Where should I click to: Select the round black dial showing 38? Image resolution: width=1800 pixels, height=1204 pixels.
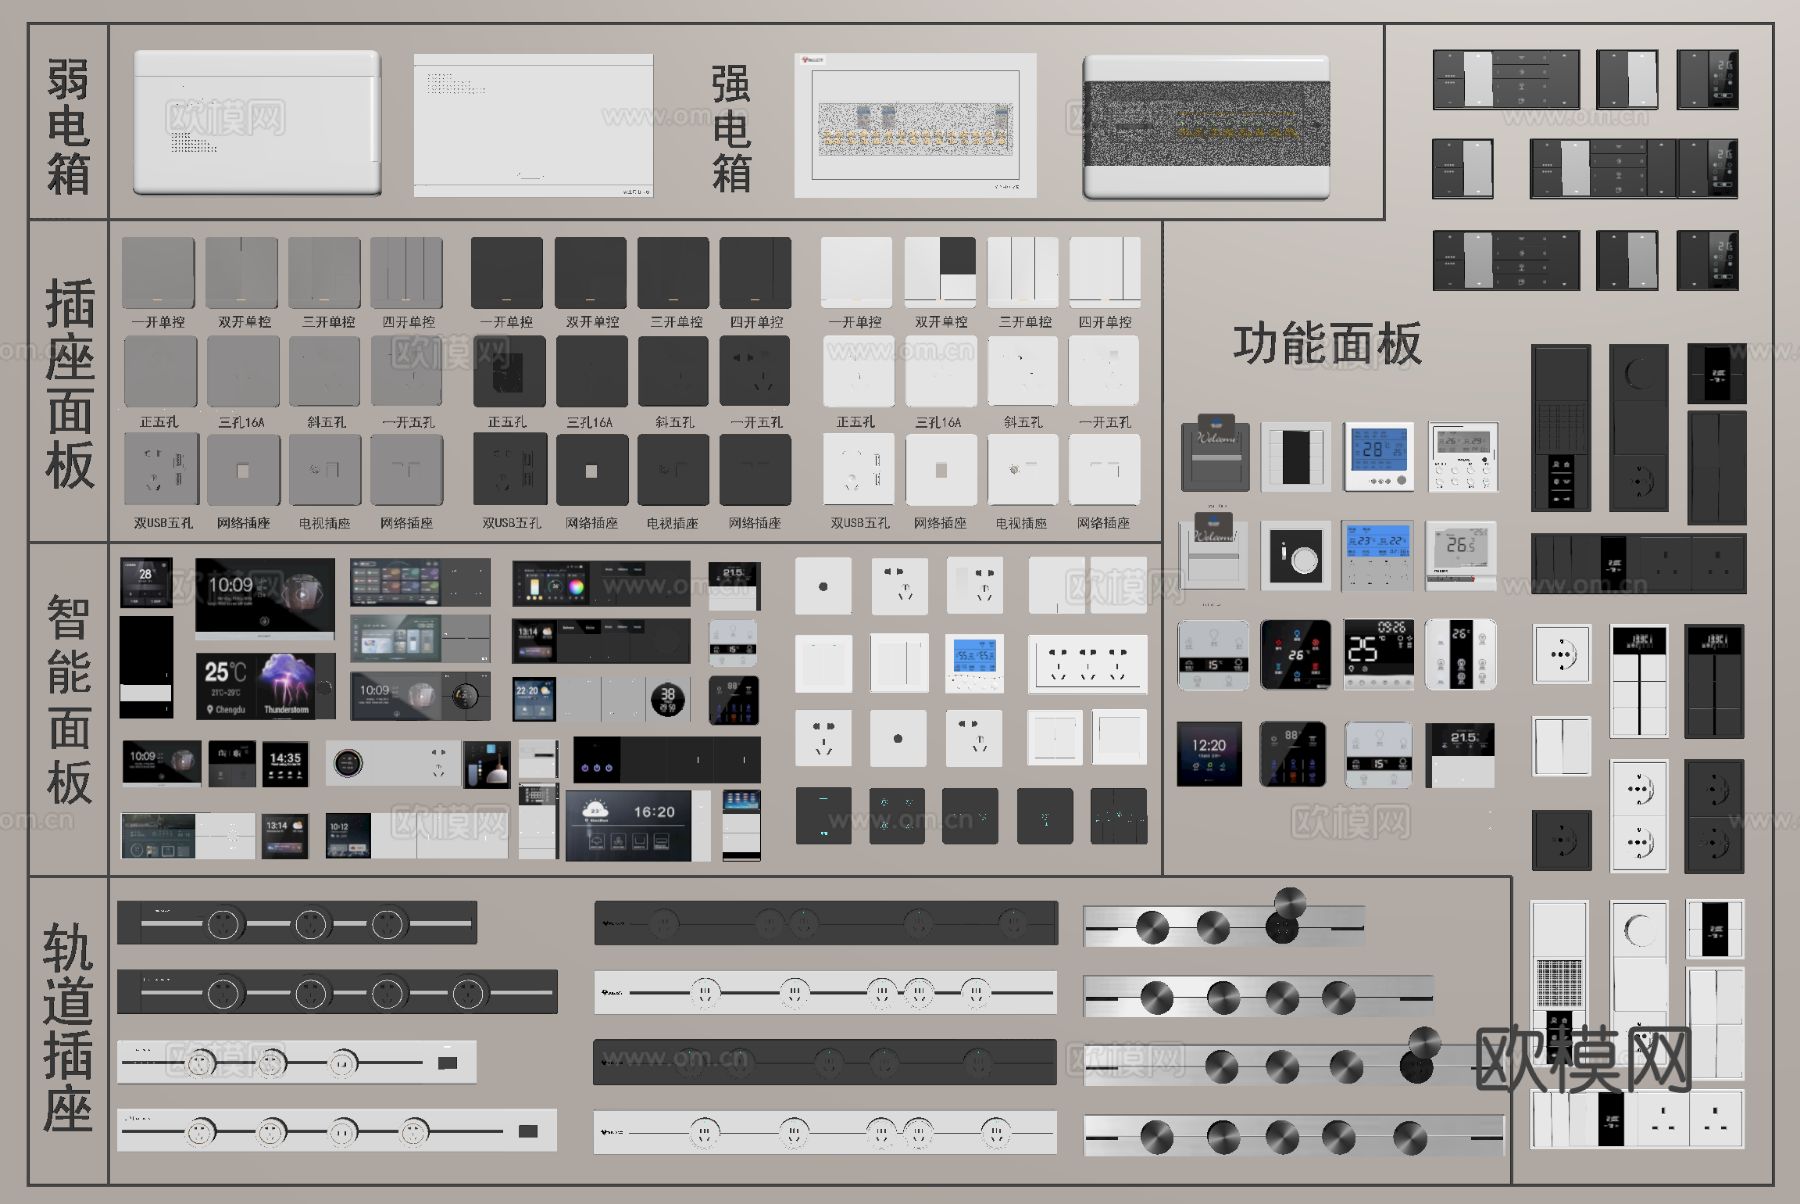tap(668, 699)
